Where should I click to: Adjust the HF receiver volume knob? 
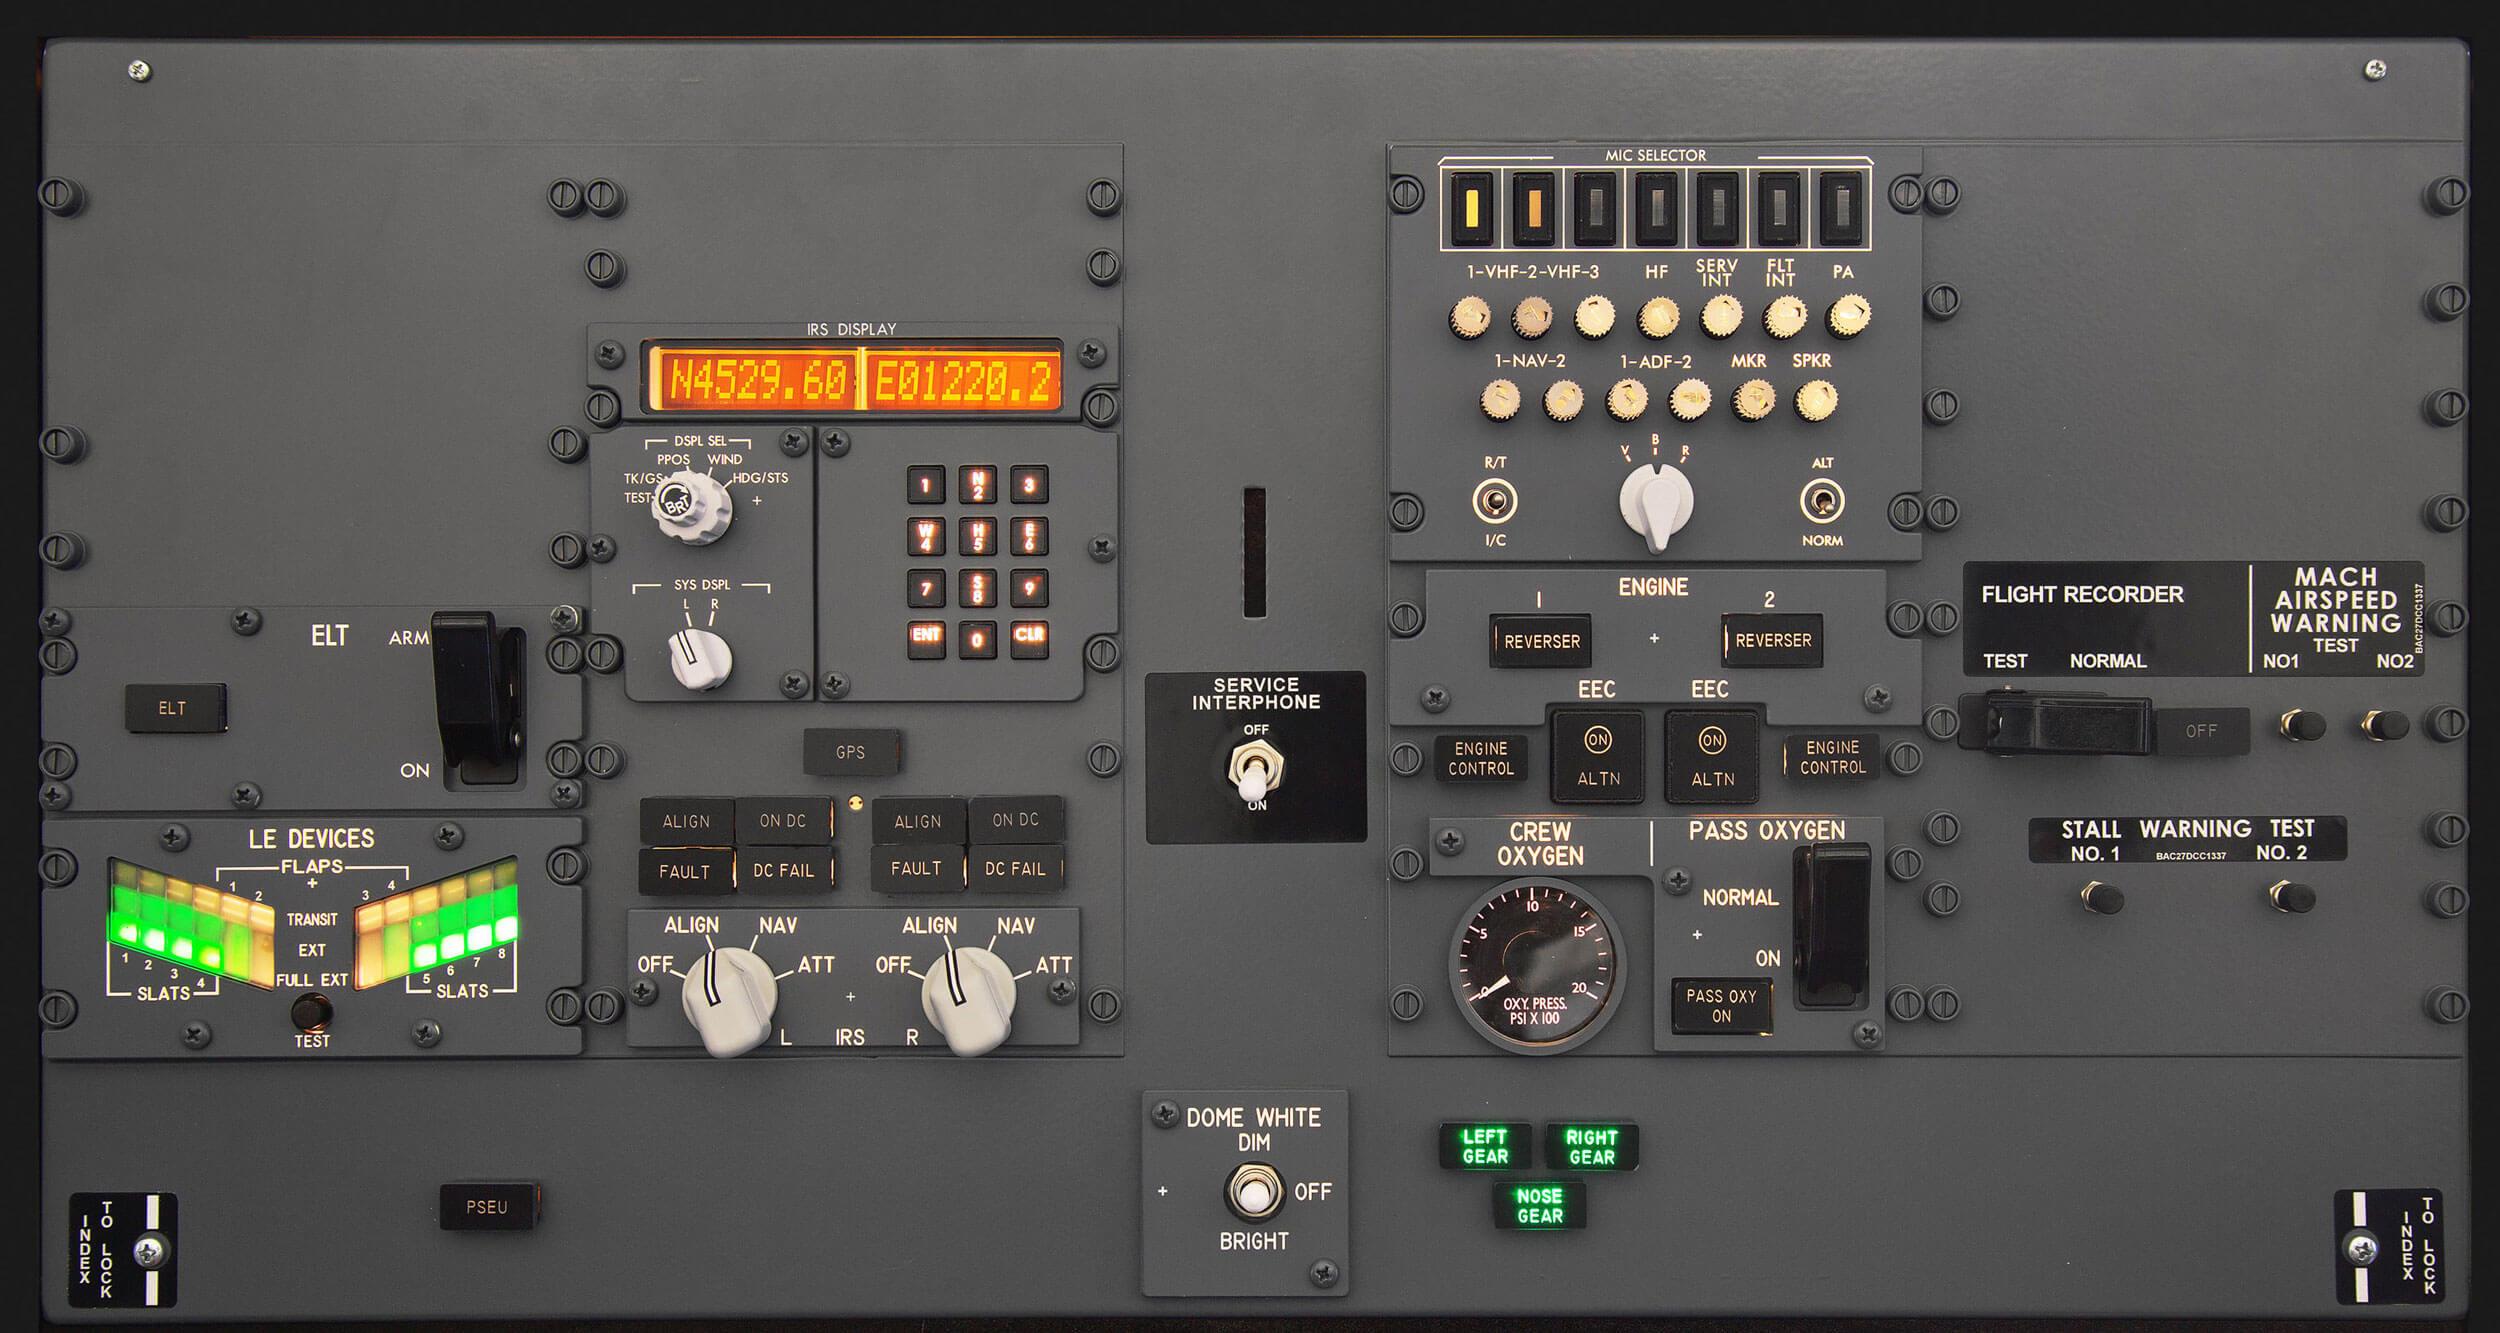click(1657, 318)
